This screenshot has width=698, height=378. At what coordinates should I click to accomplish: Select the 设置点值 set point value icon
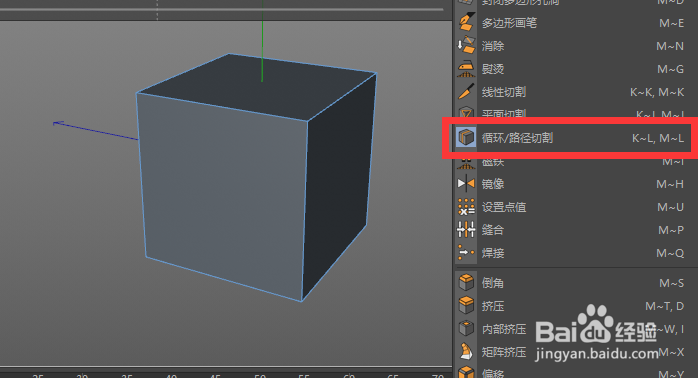coord(466,207)
